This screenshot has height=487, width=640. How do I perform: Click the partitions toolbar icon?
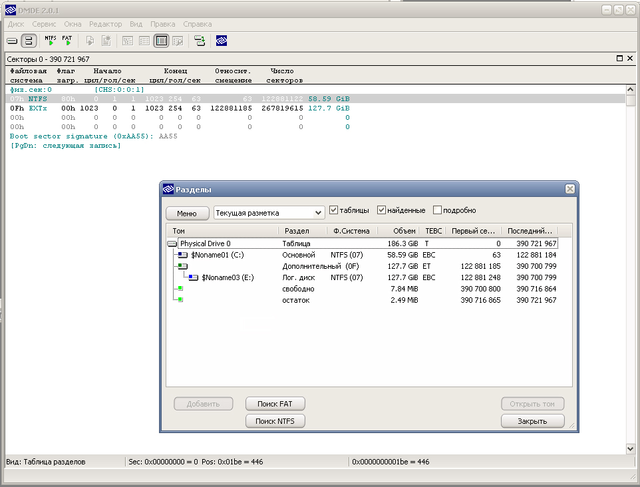click(x=30, y=41)
